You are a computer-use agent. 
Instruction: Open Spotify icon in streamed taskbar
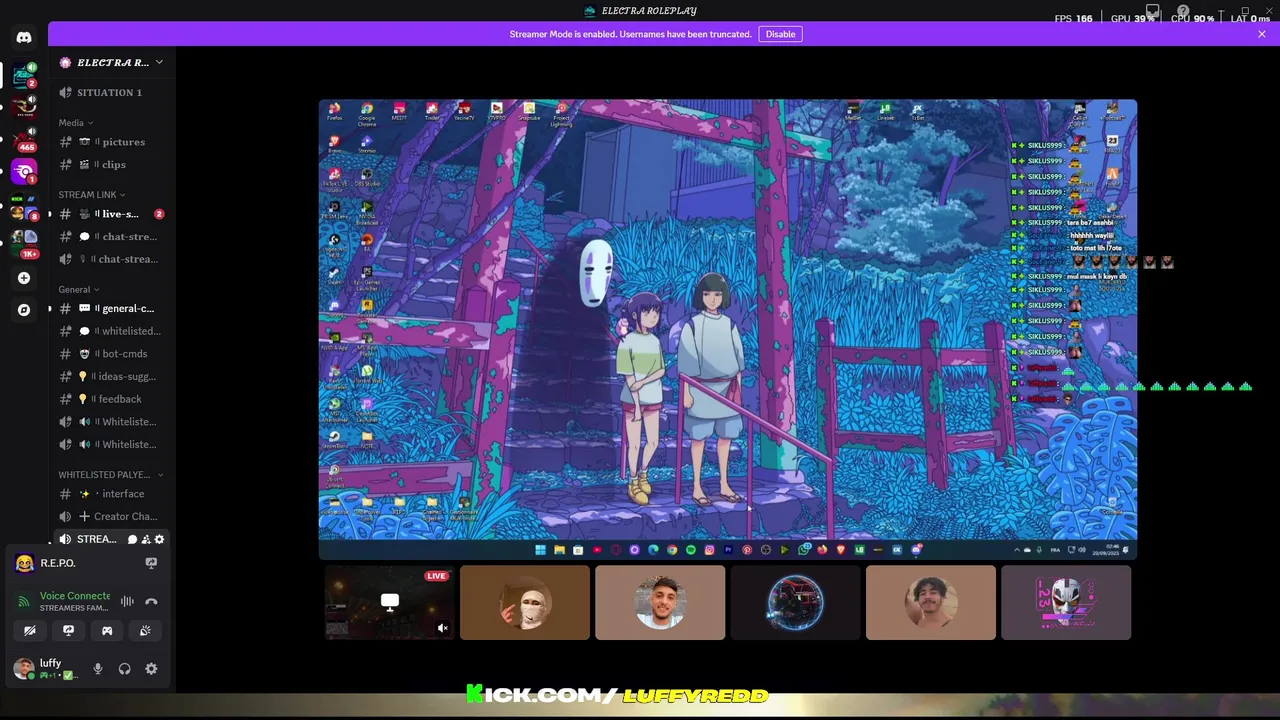pyautogui.click(x=690, y=550)
